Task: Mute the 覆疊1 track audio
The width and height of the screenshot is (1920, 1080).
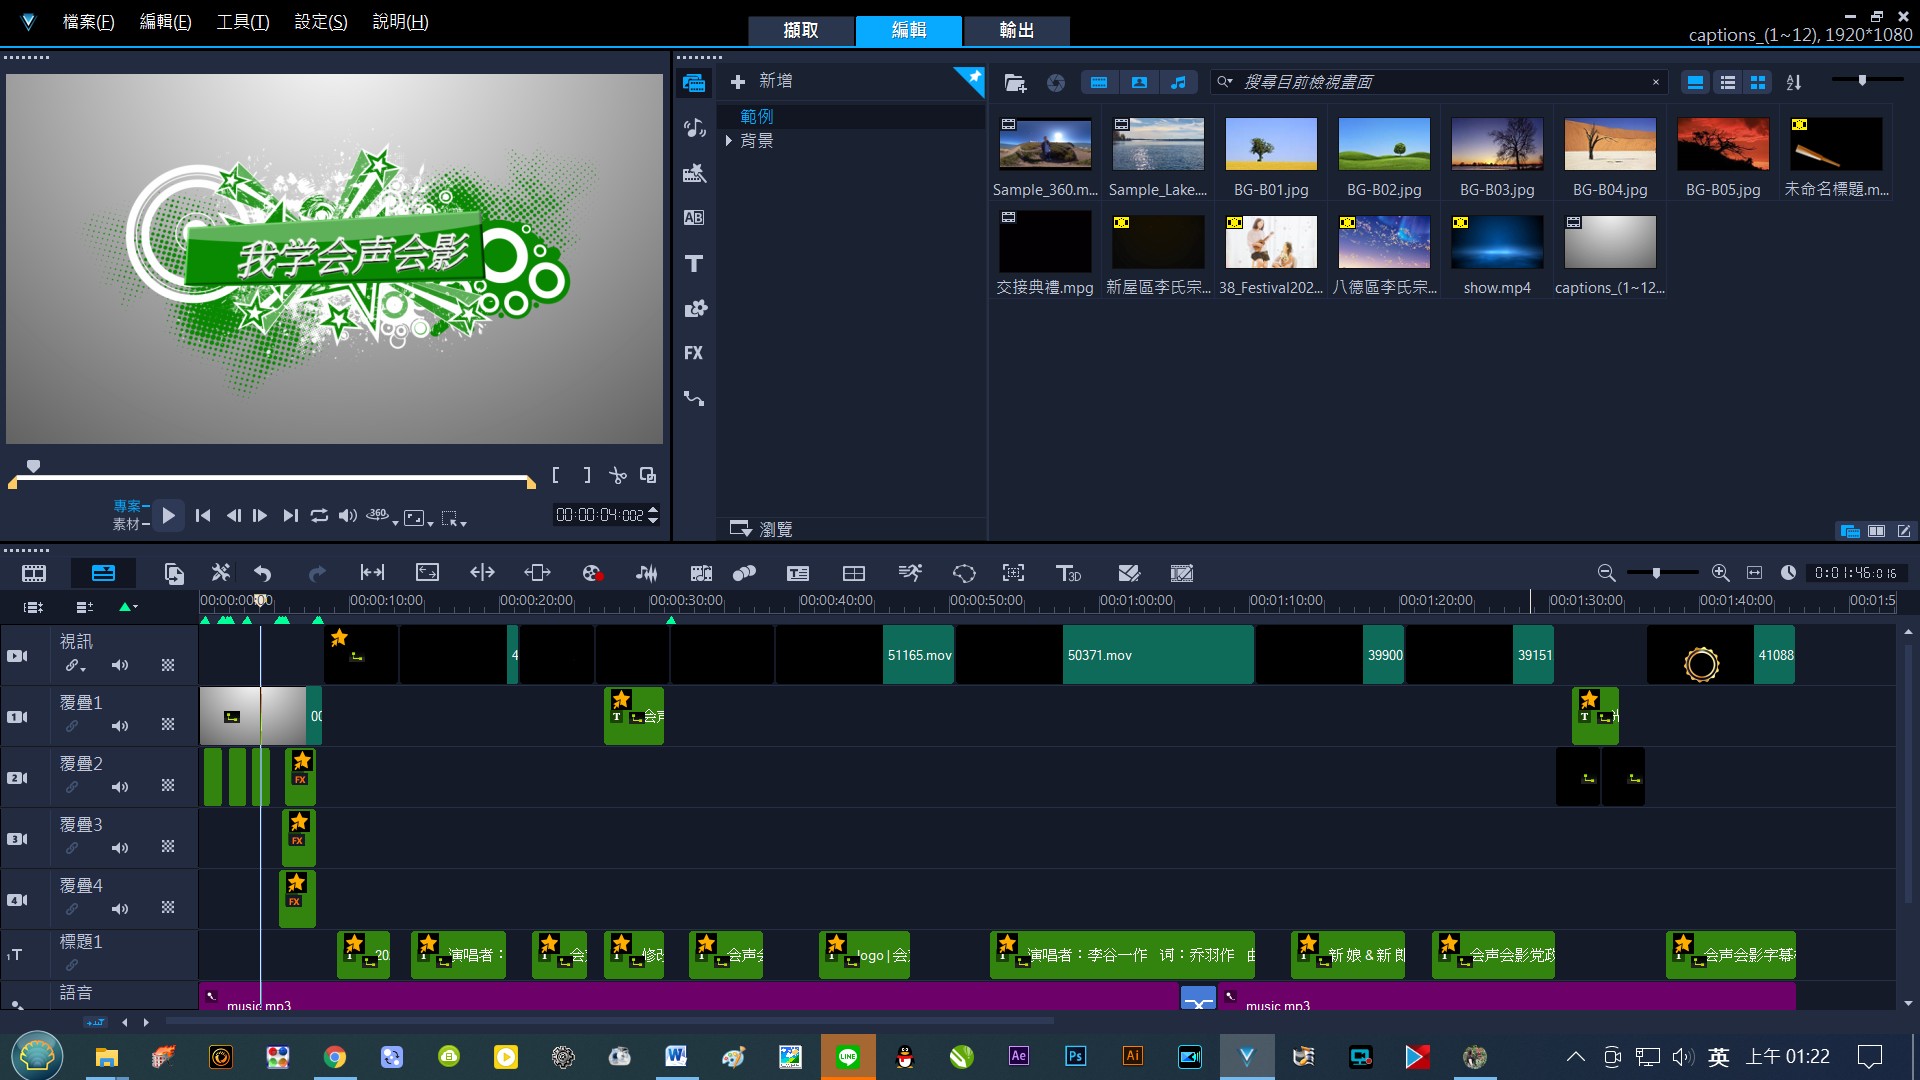Action: [x=120, y=726]
